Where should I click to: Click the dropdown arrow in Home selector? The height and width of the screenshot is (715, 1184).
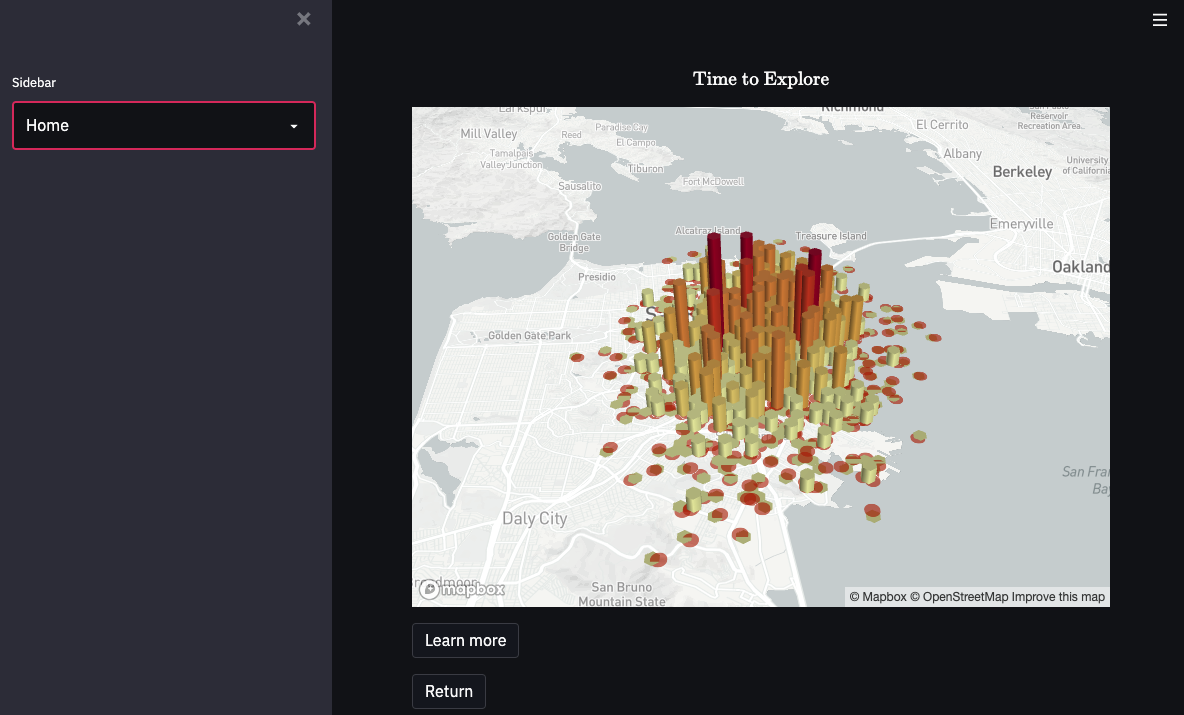(294, 126)
